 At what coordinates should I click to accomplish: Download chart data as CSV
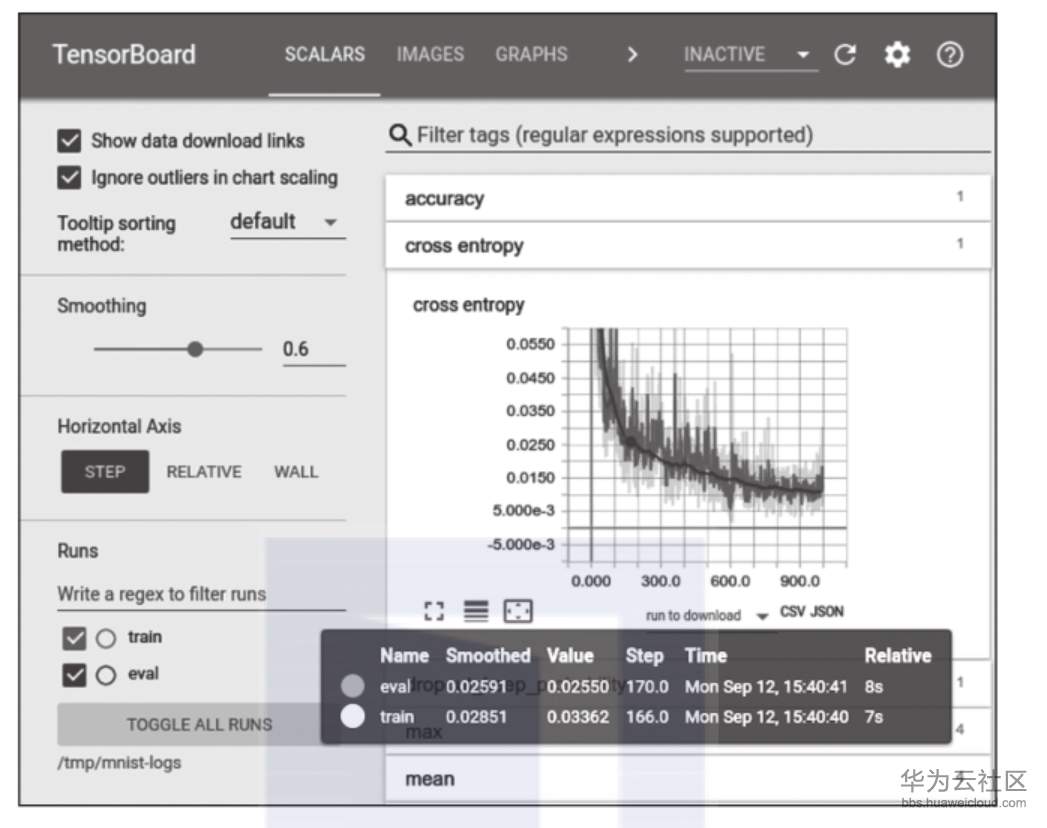792,612
